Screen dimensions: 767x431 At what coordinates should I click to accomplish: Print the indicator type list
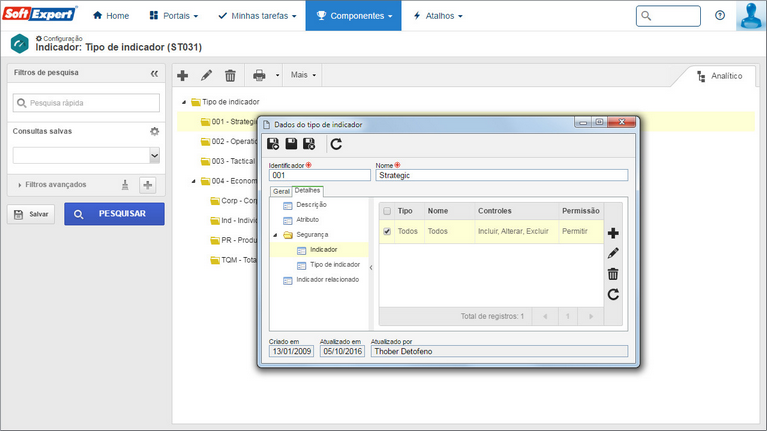point(259,75)
